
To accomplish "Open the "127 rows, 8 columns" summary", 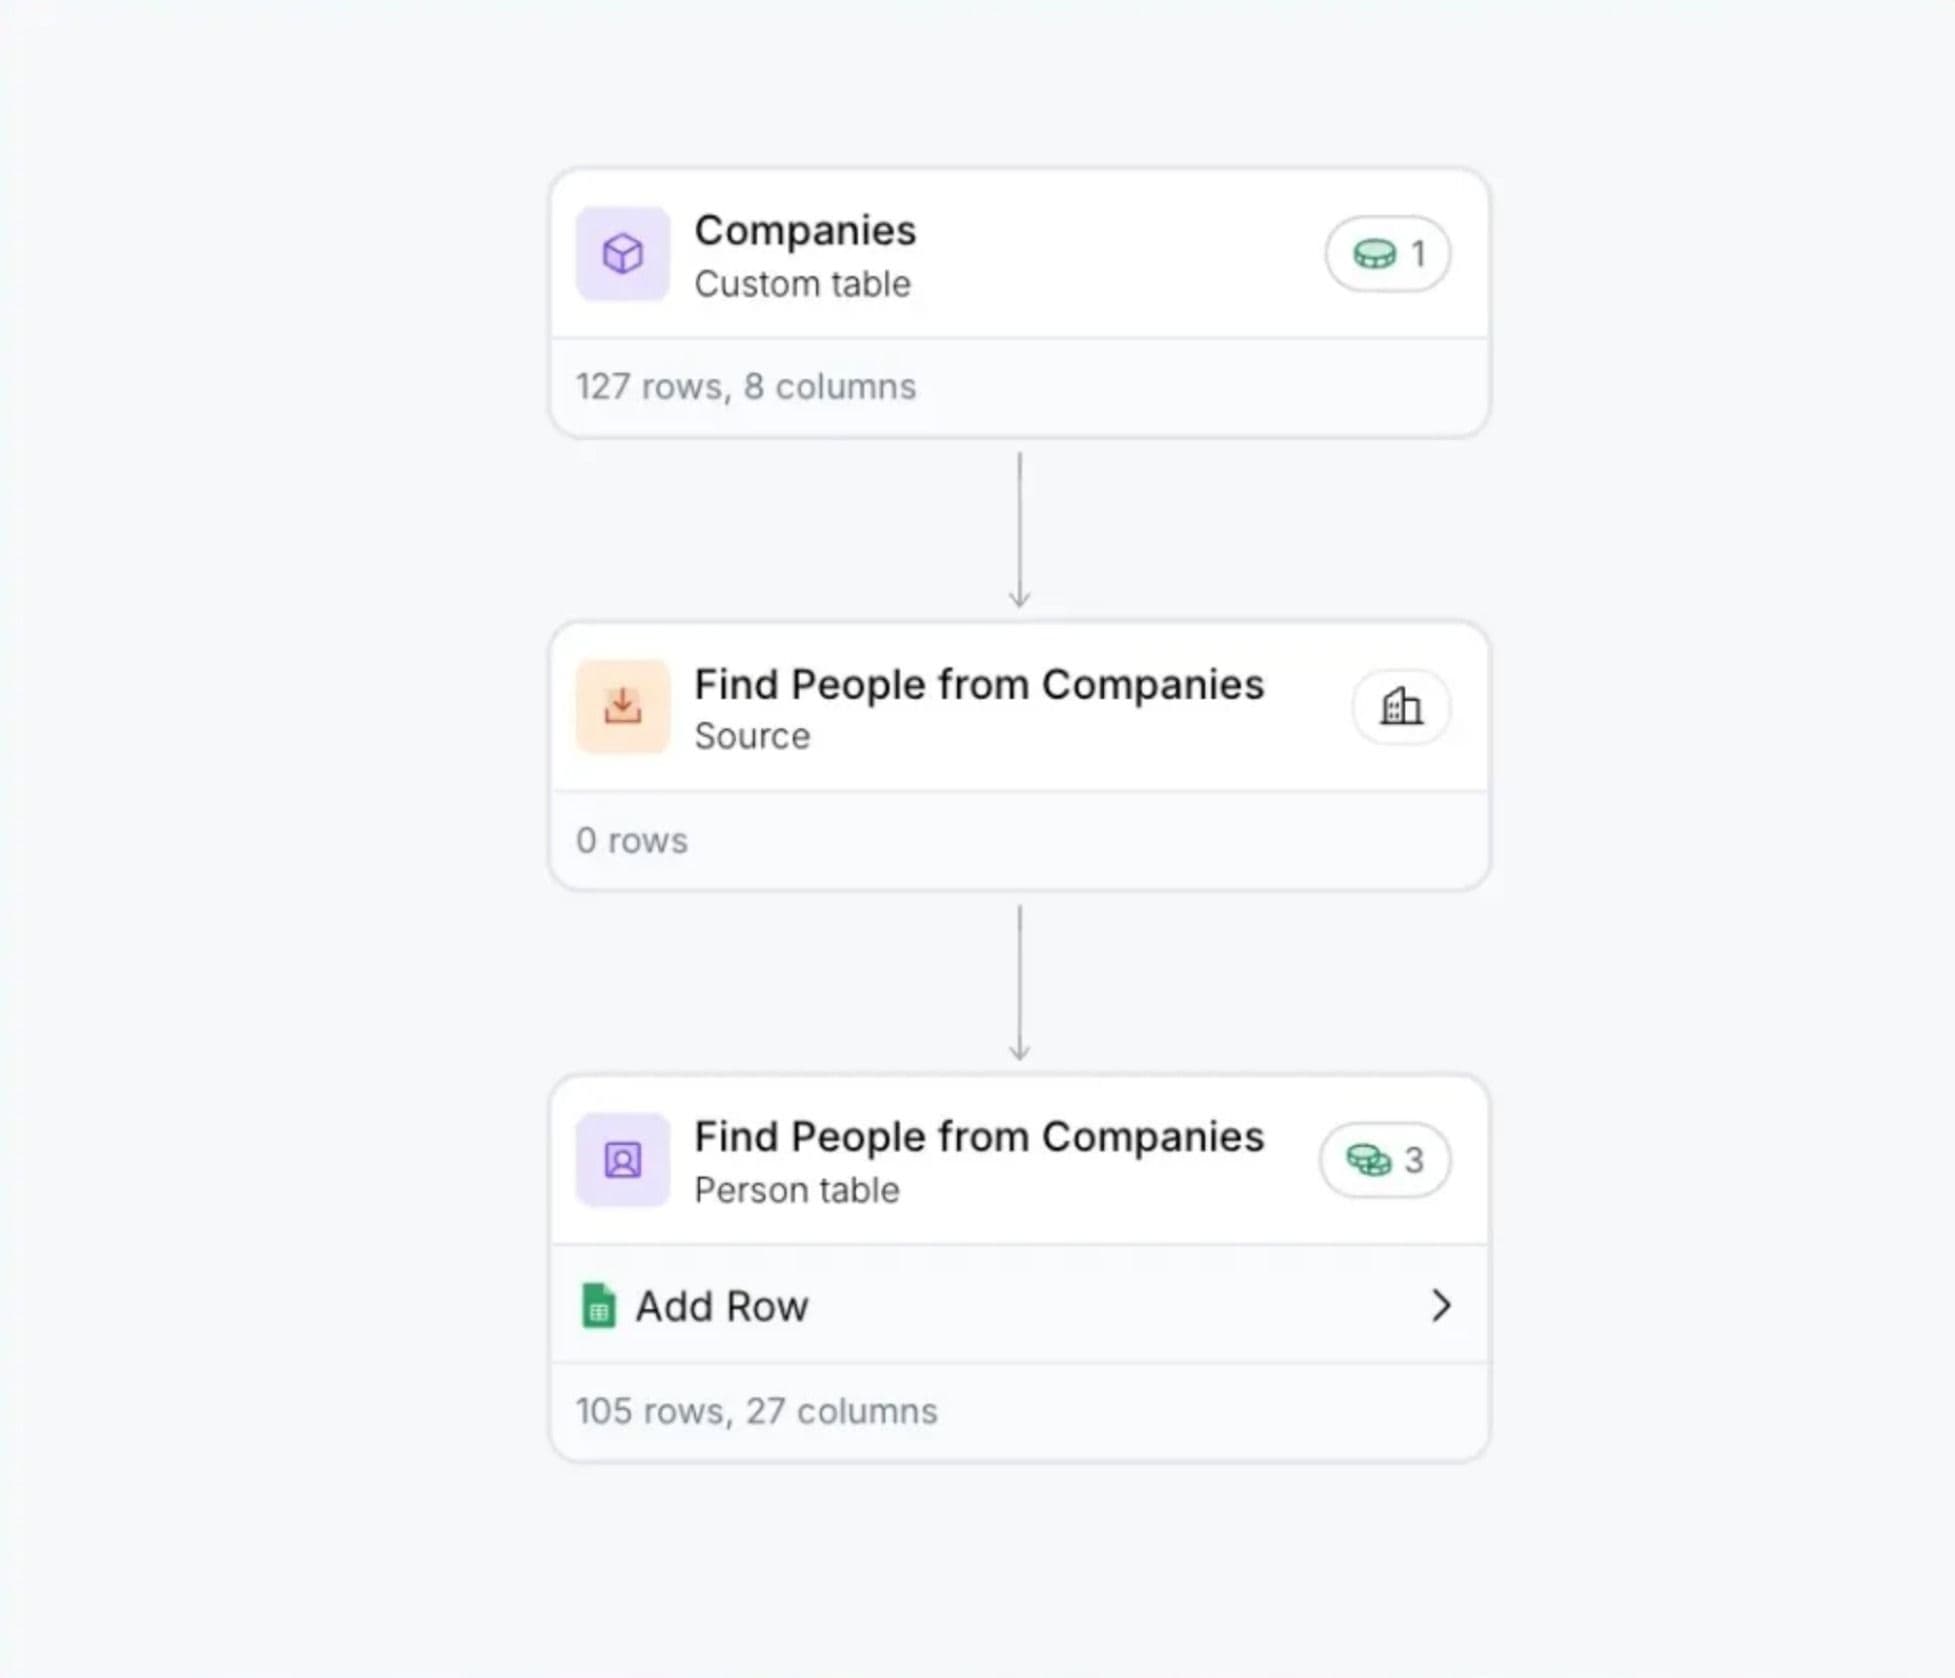I will (x=745, y=387).
